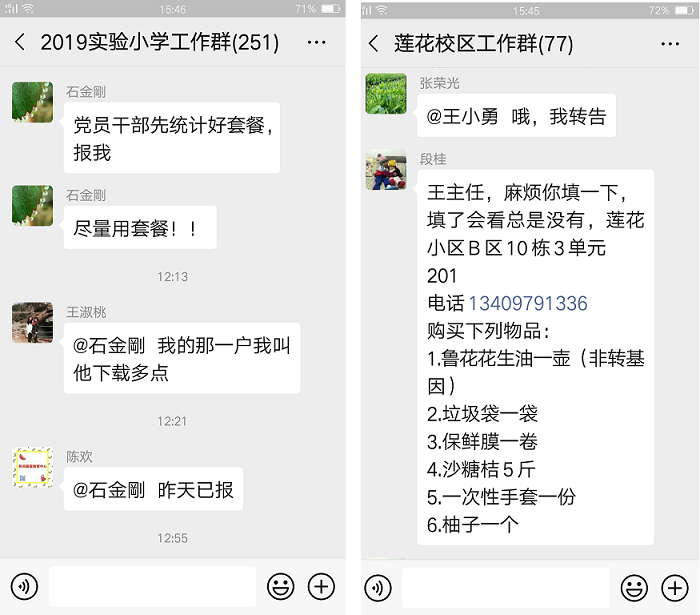Tap the group title 莲花校区工作群(77)
700x615 pixels.
click(483, 44)
